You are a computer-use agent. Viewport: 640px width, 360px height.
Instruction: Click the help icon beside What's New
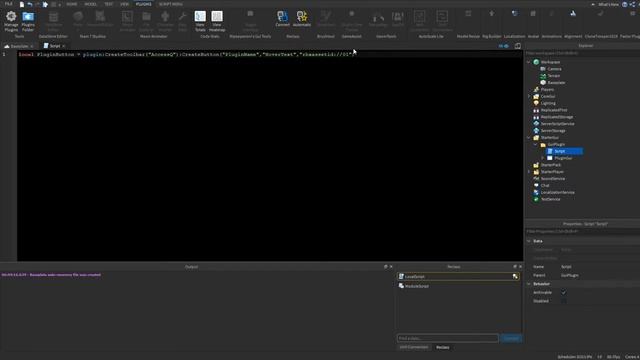[x=624, y=4]
